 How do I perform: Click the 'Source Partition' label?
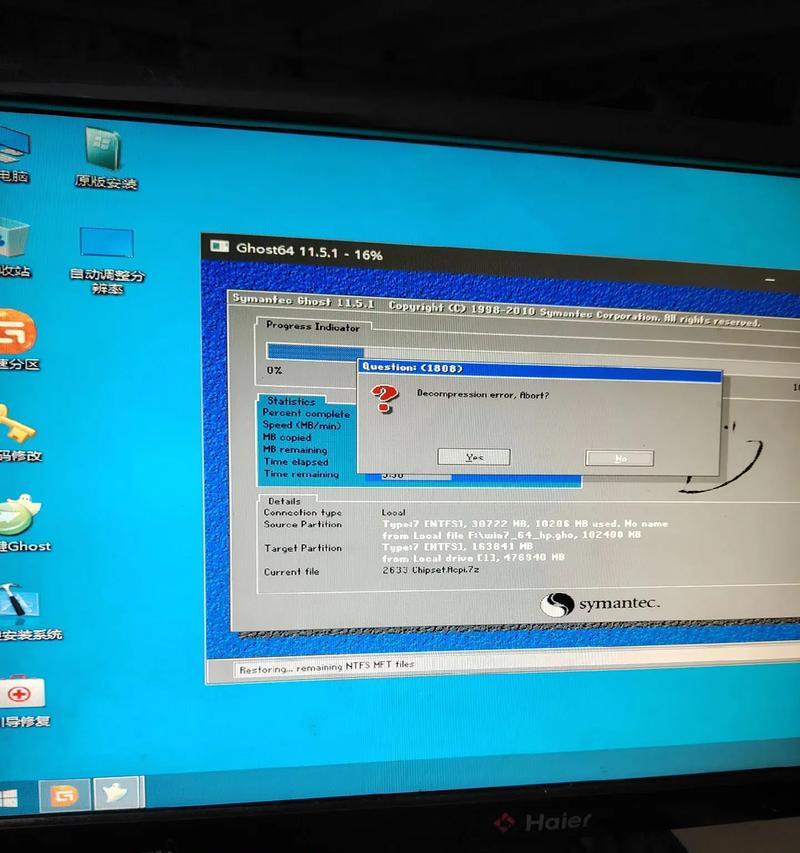tap(302, 524)
